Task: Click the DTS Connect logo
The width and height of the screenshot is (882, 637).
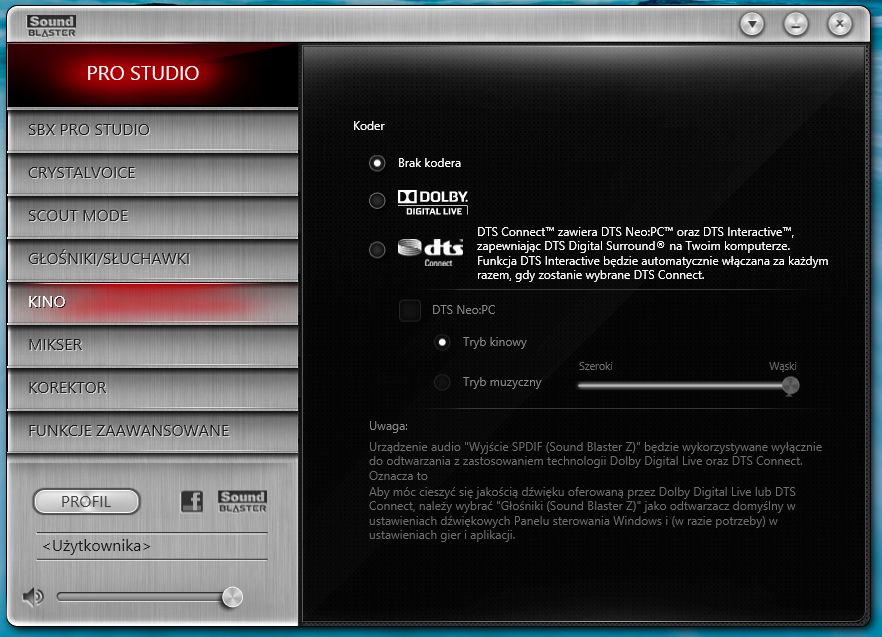Action: pos(430,252)
